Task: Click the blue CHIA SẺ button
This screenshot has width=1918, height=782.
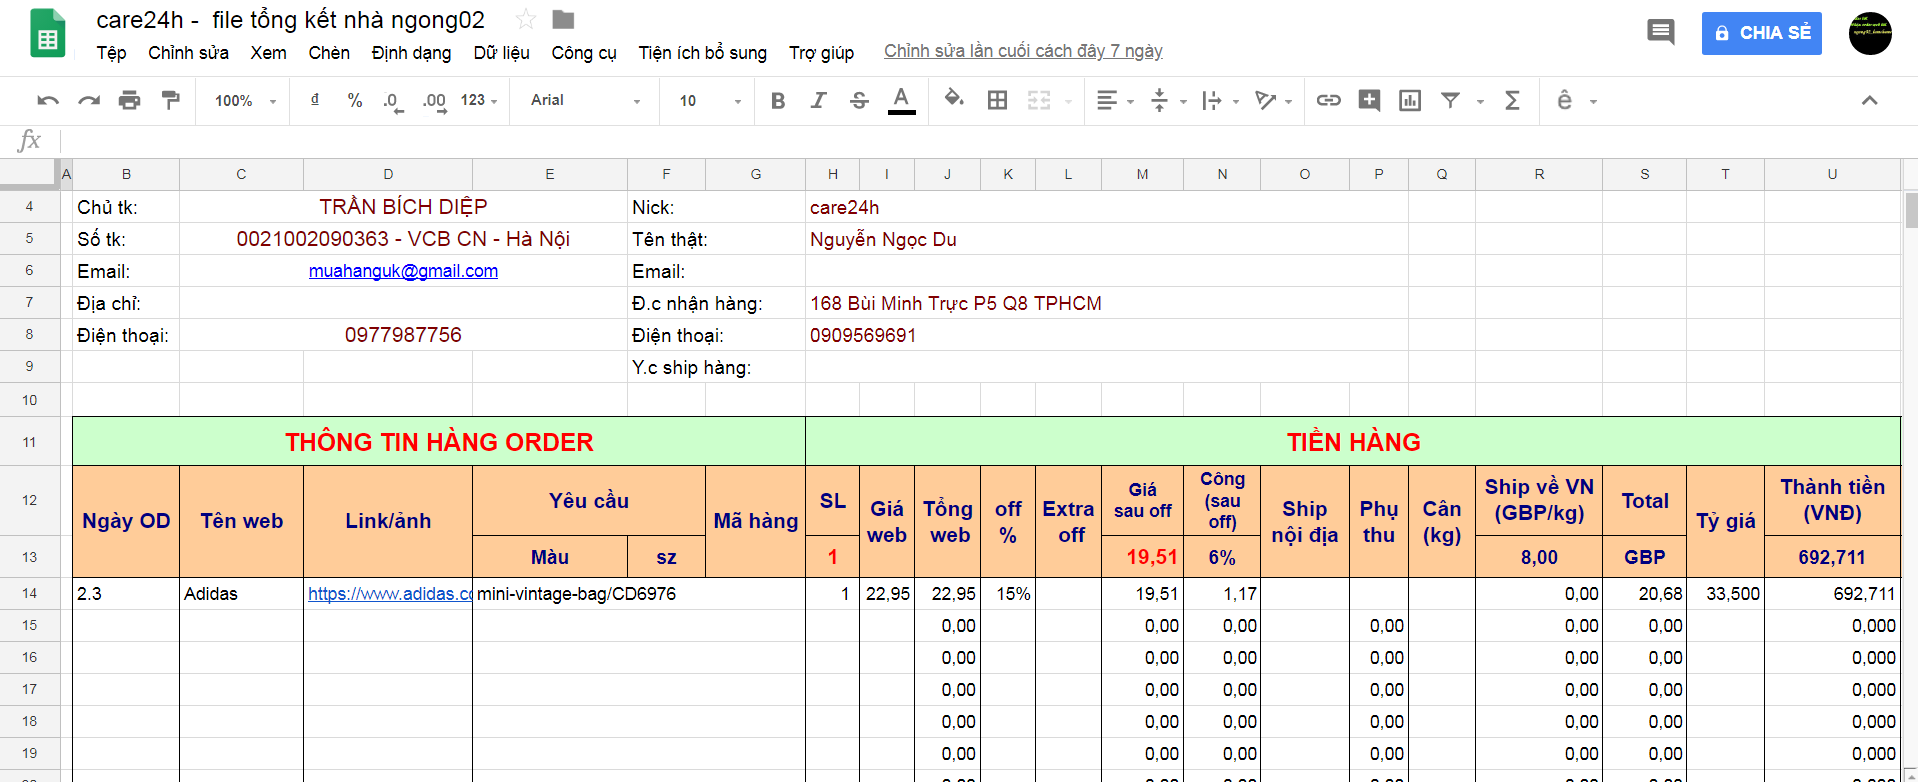Action: pyautogui.click(x=1761, y=33)
